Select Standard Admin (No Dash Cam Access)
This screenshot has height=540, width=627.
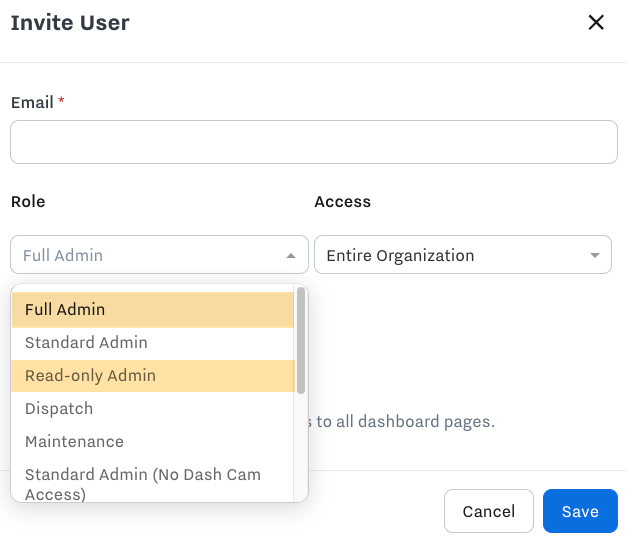pos(152,484)
